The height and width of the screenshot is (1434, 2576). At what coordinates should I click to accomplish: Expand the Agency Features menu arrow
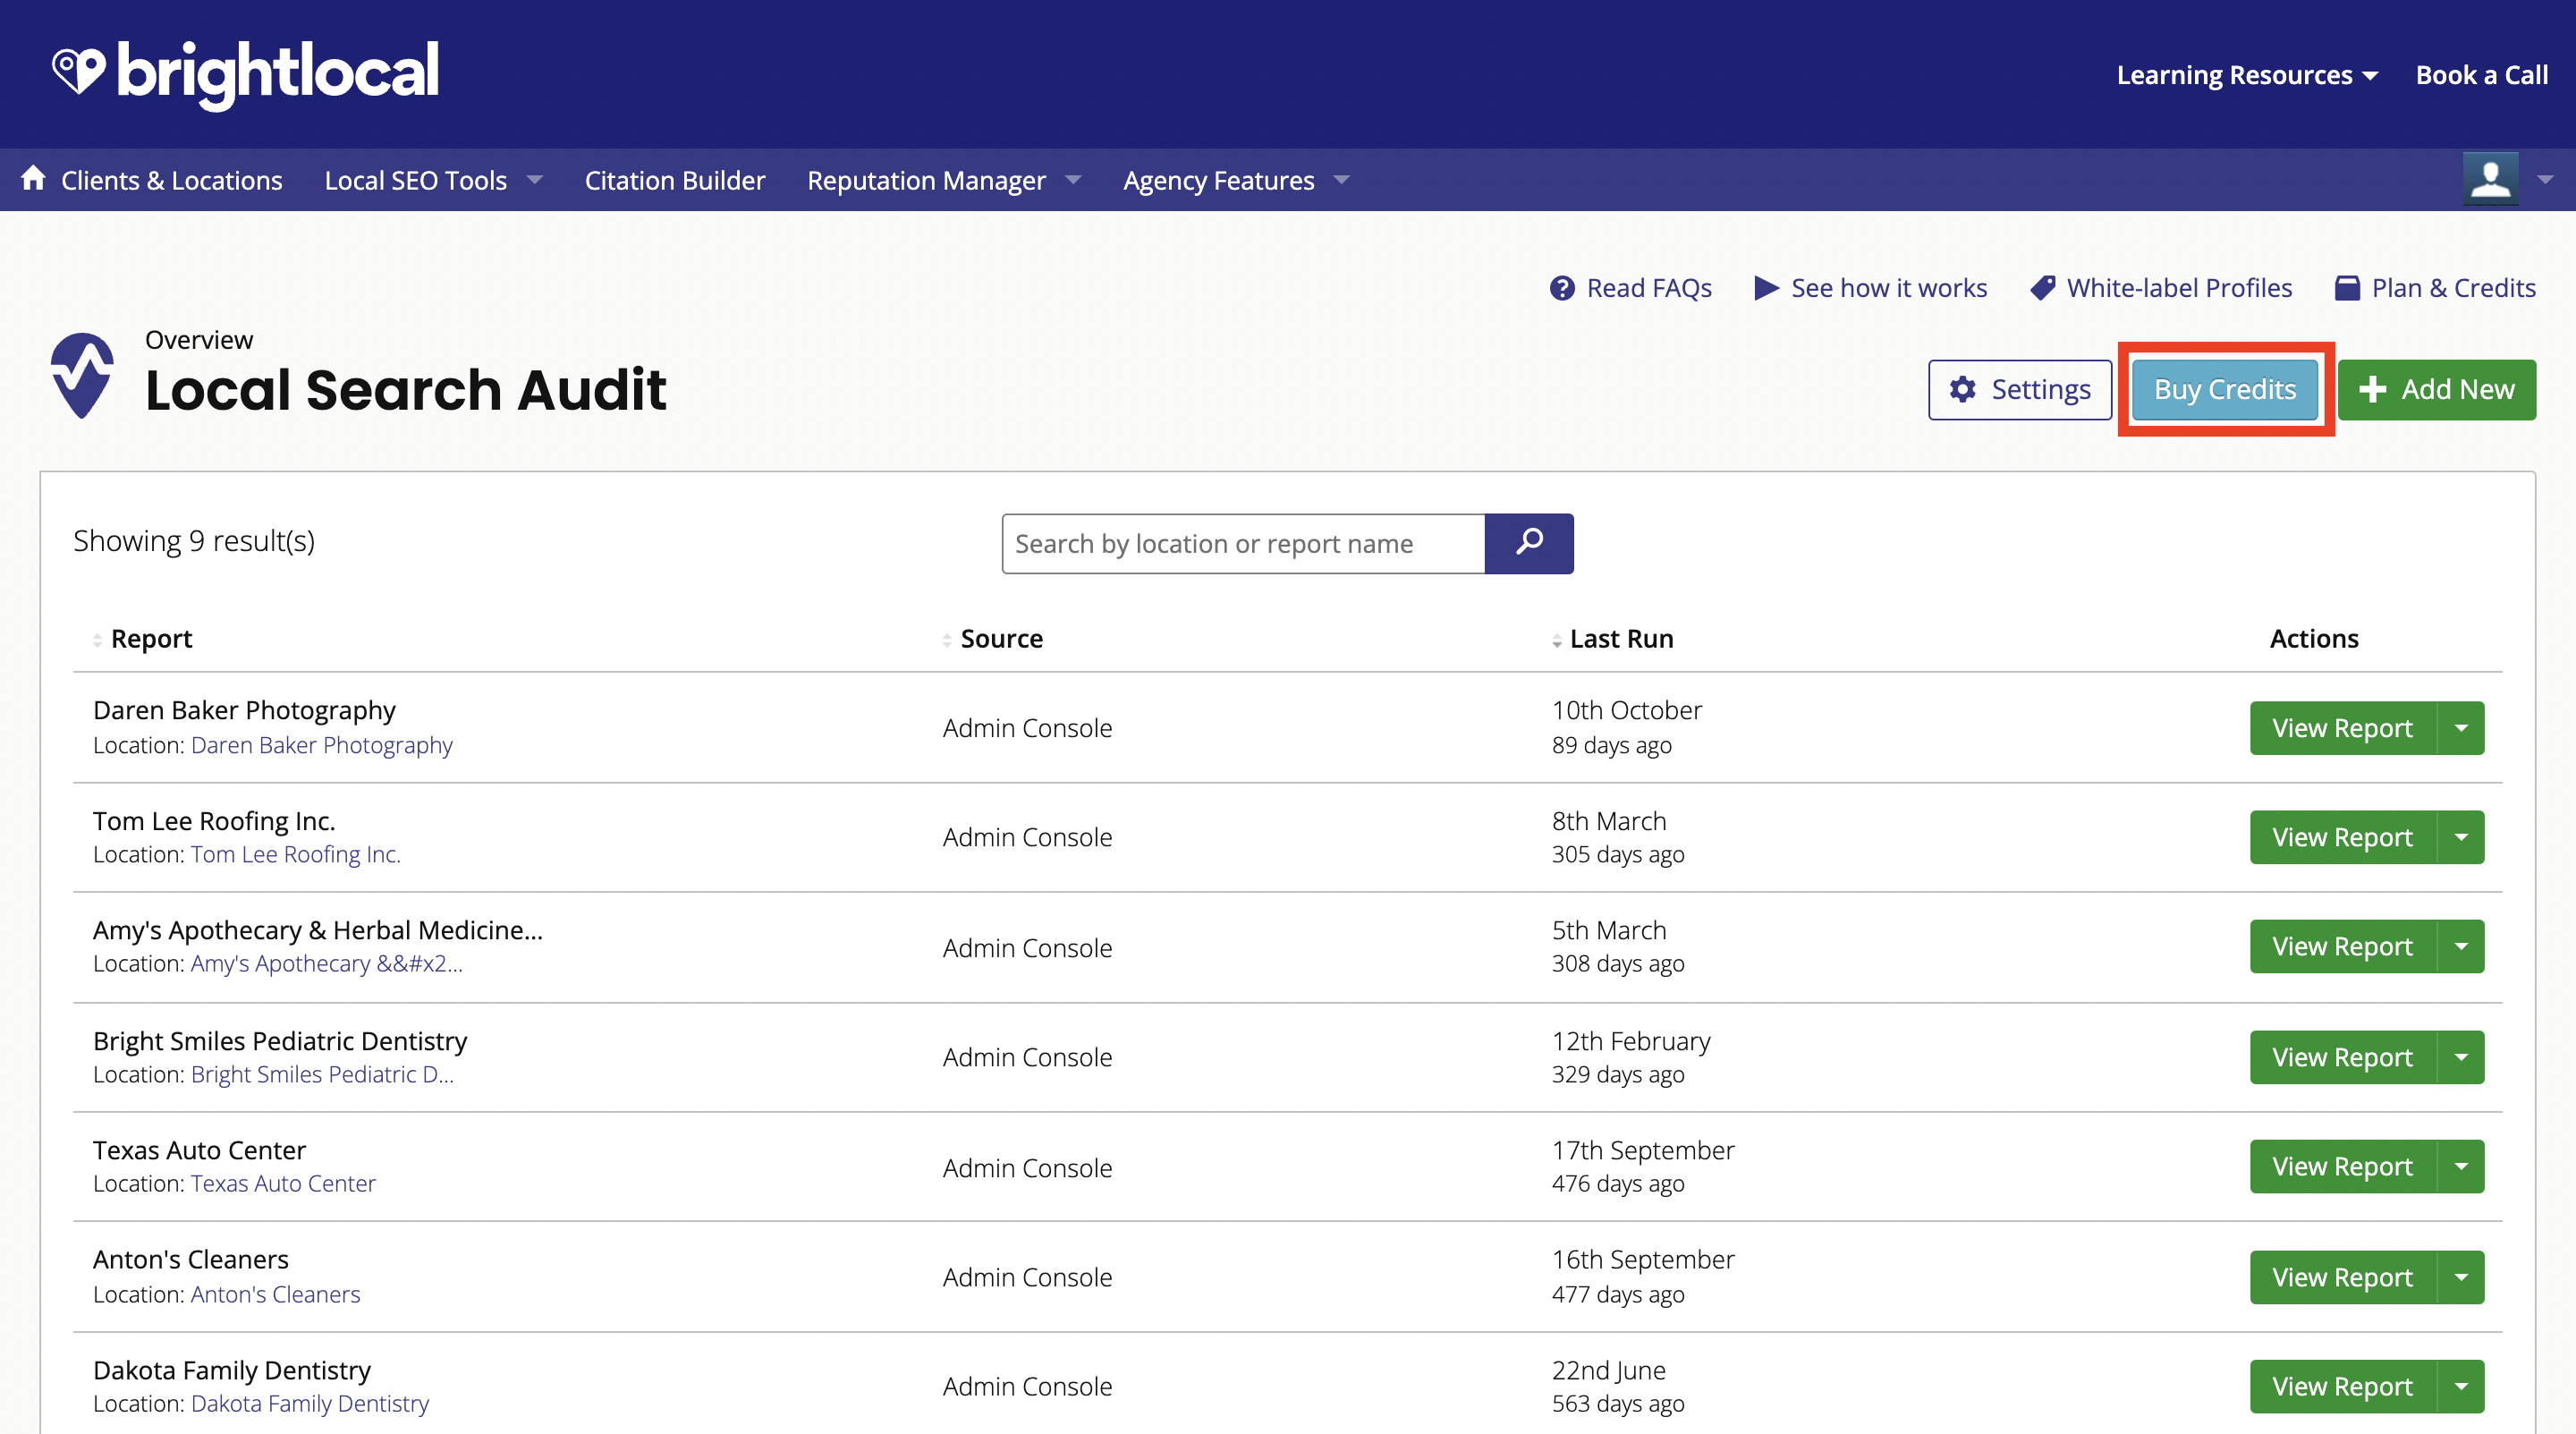pos(1342,180)
